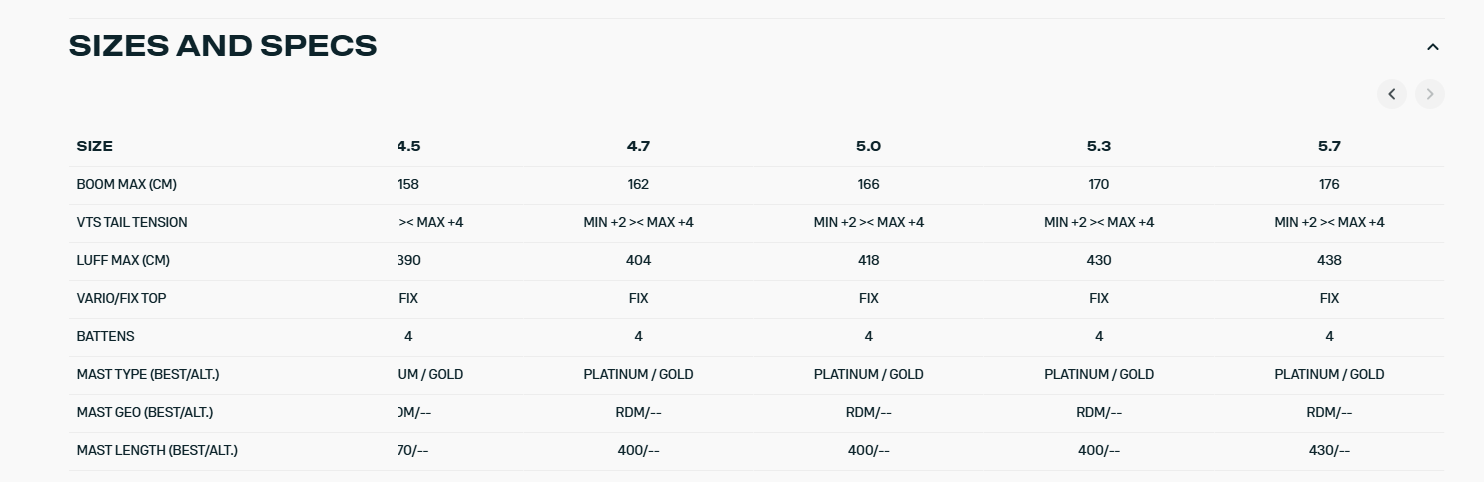Click the Size header label

(95, 146)
